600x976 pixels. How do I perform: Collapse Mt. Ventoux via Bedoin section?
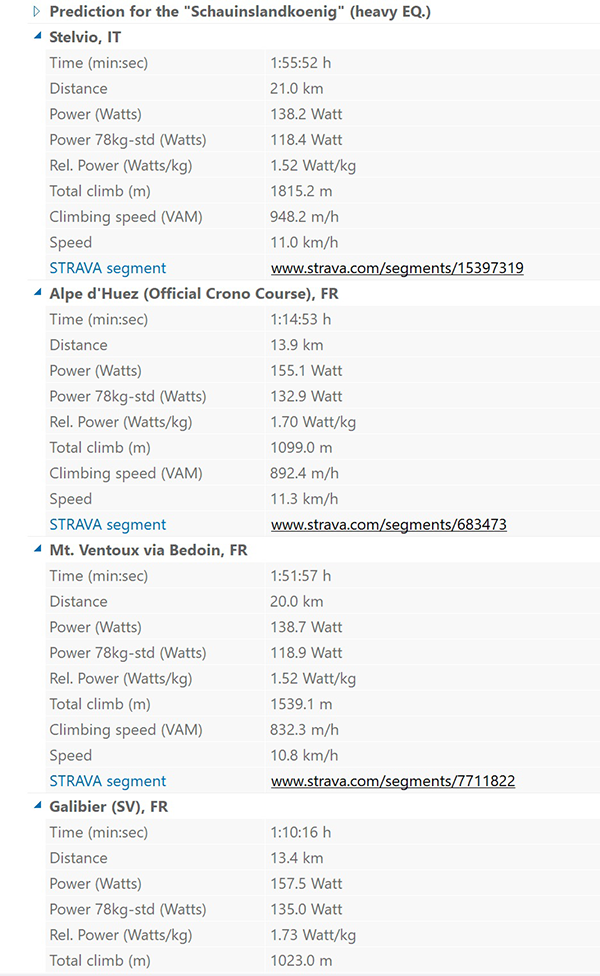pos(37,550)
